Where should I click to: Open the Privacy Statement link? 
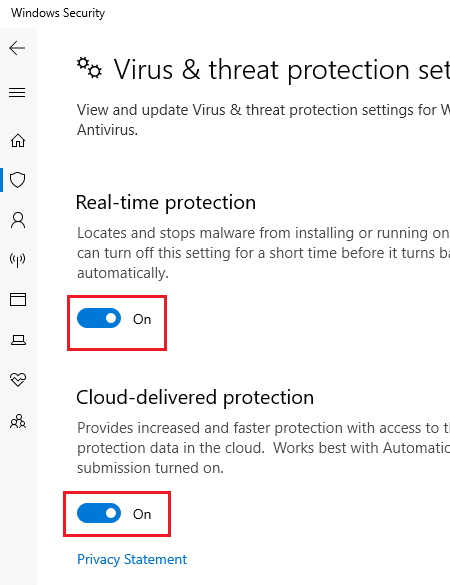(x=132, y=559)
